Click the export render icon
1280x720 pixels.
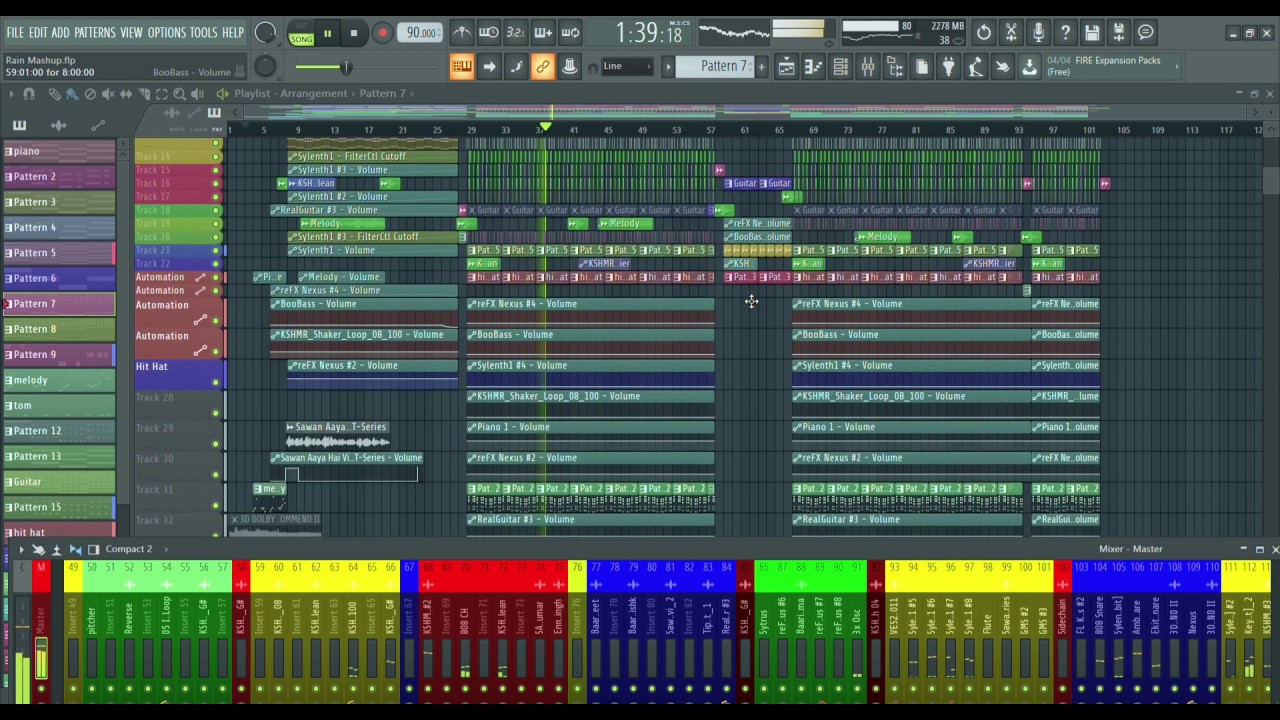pos(1119,33)
